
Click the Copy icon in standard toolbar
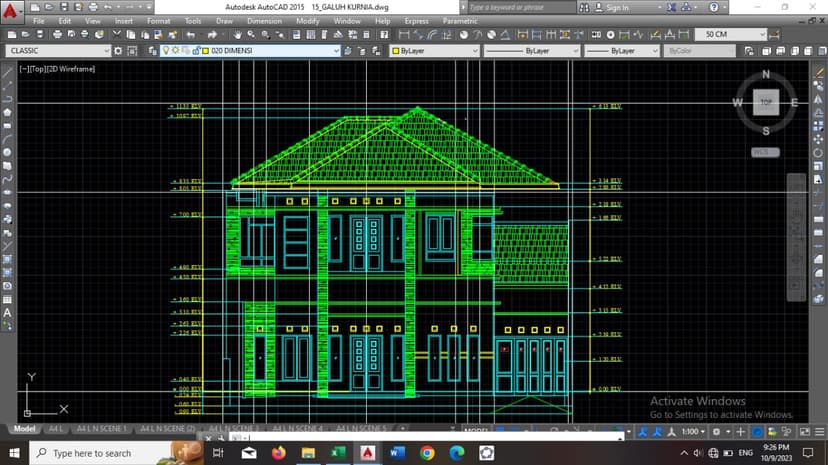(130, 35)
